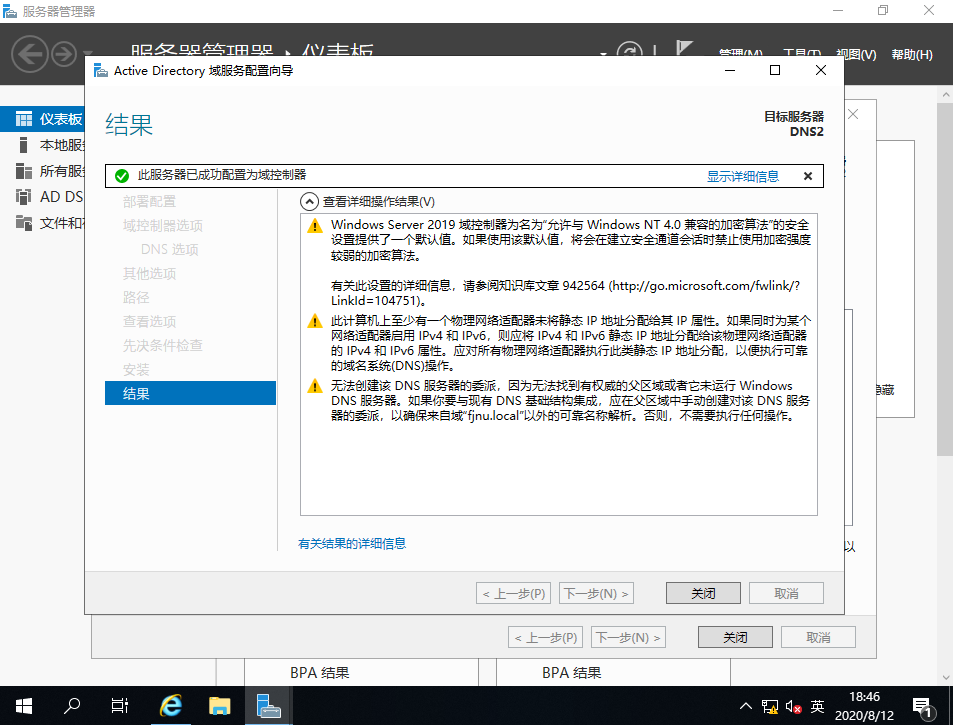Click the Server Manager vertical scrollbar

point(945,280)
